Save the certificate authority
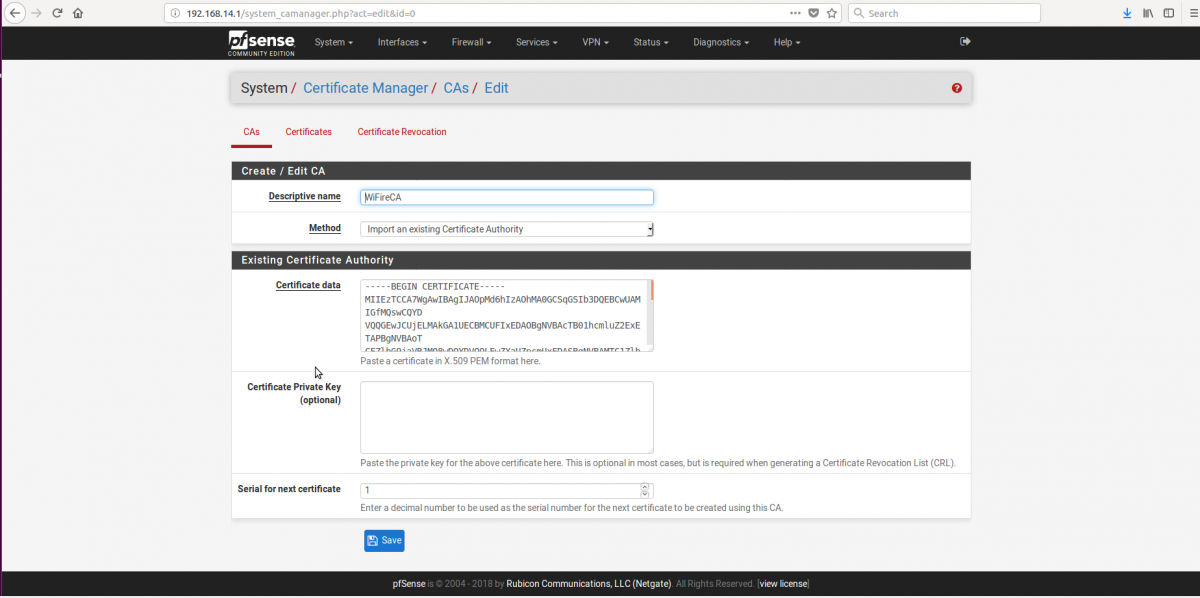The width and height of the screenshot is (1200, 598). point(384,541)
